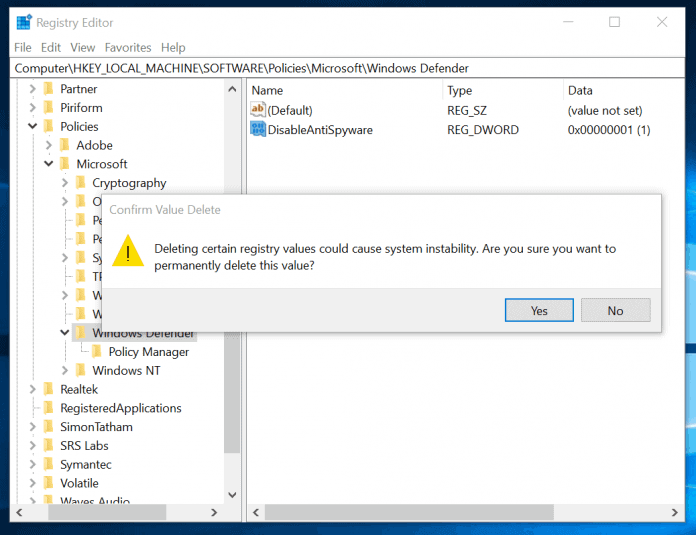Open the File menu

tap(23, 47)
